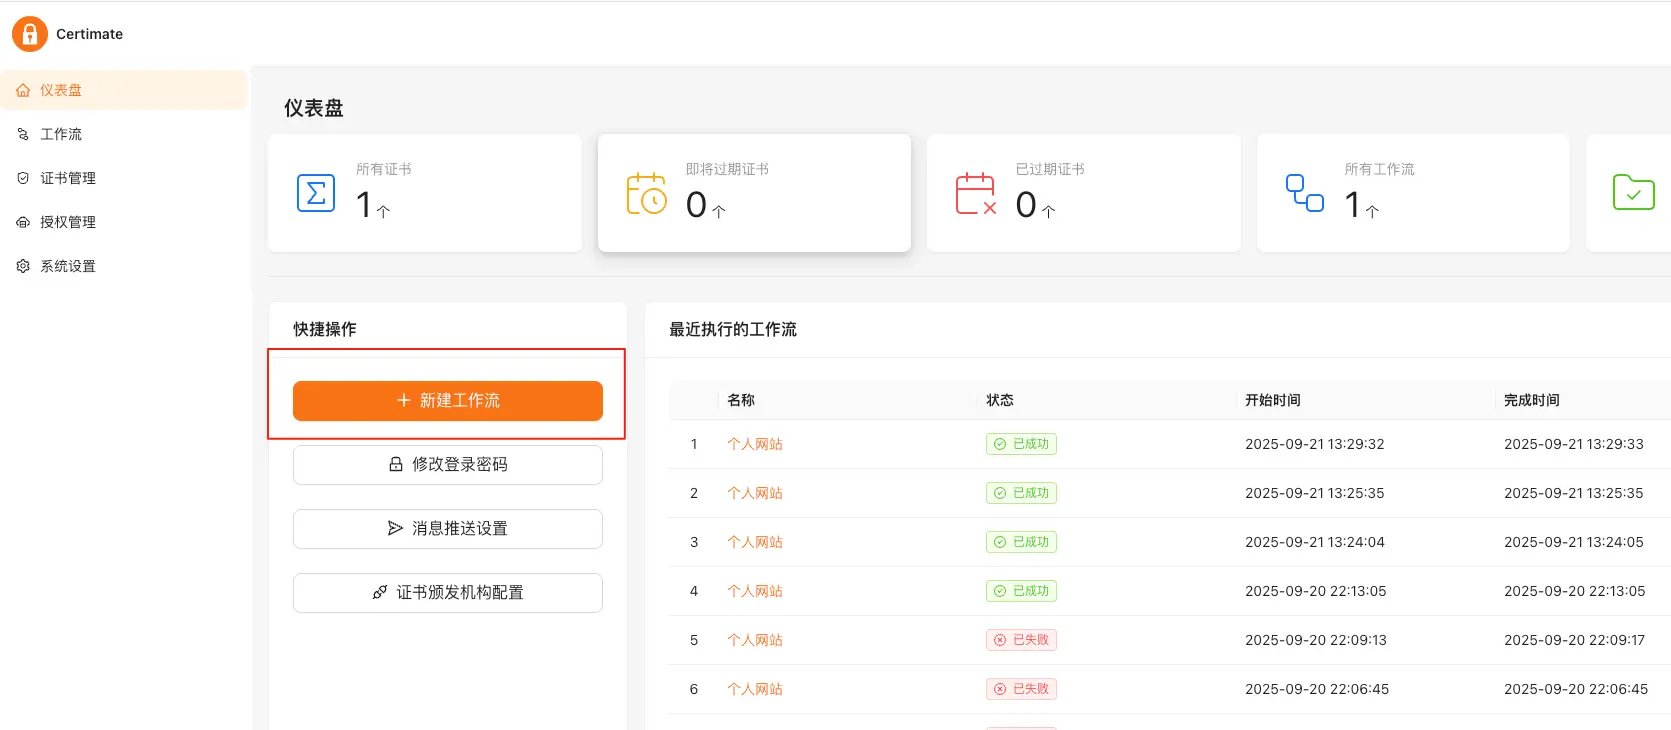Click the 已失败 status tag in row 6
Image resolution: width=1671 pixels, height=730 pixels.
tap(1021, 689)
